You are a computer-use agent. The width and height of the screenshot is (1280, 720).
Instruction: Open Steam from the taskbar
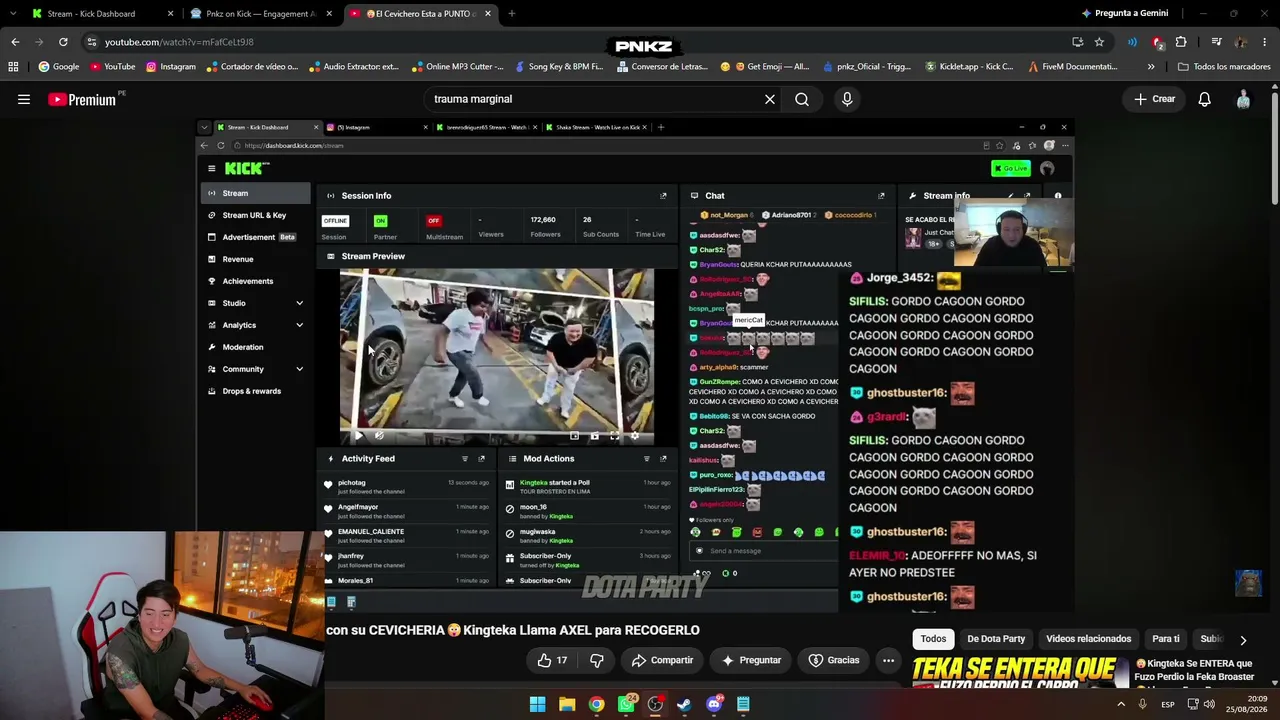[x=684, y=704]
